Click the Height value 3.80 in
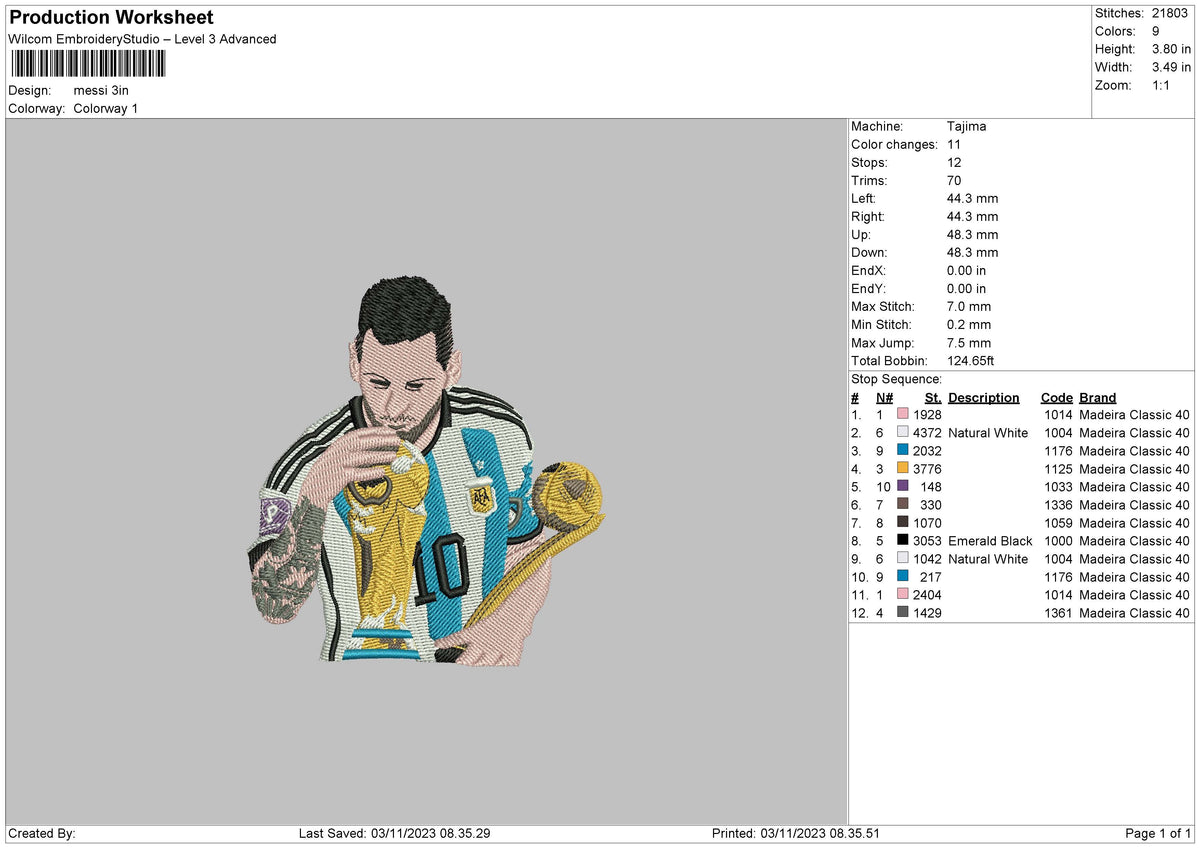The width and height of the screenshot is (1200, 848). tap(1171, 49)
